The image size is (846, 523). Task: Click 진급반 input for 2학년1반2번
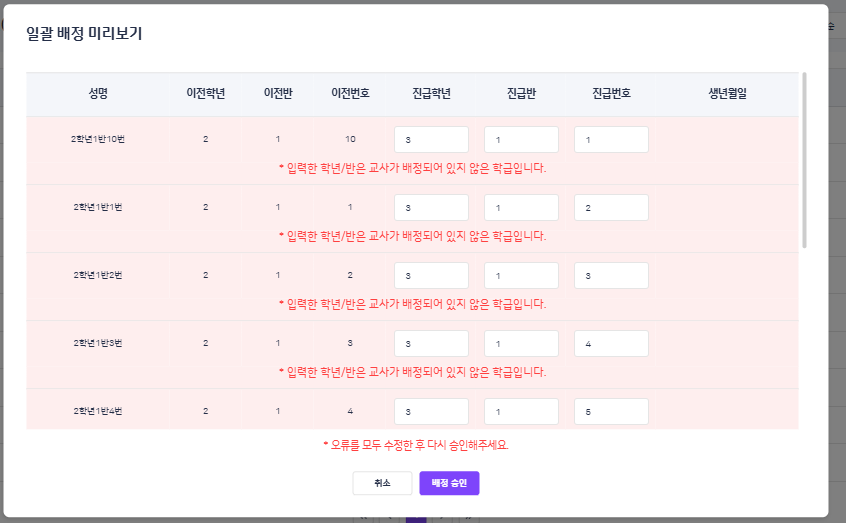pos(521,276)
